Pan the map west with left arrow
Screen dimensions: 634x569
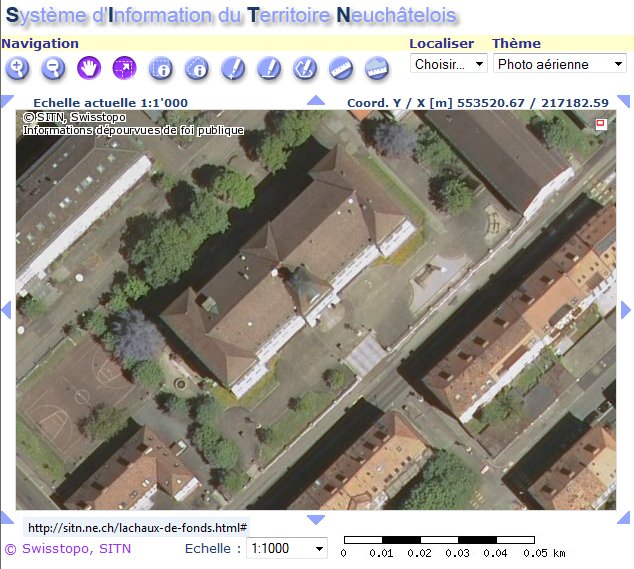tap(6, 310)
